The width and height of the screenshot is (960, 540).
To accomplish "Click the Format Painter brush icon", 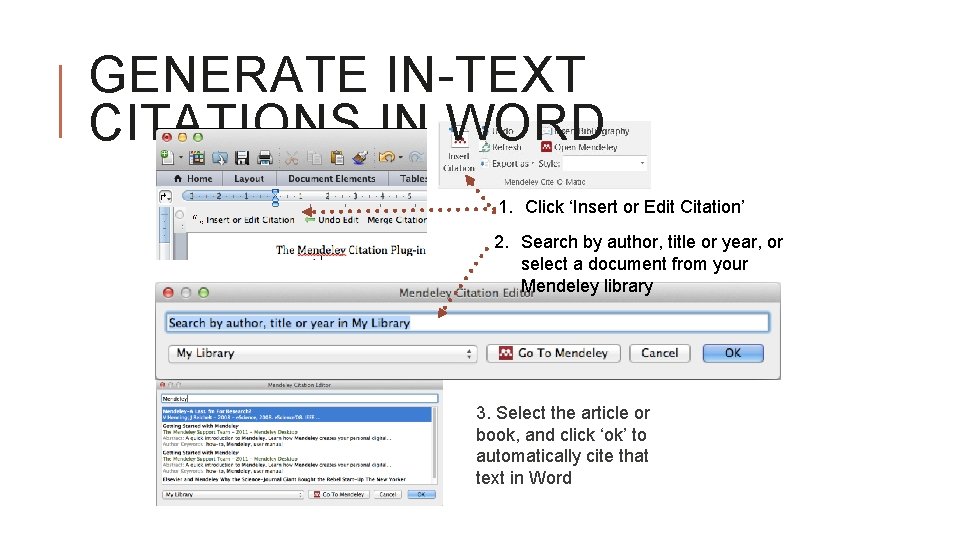I will tap(359, 158).
